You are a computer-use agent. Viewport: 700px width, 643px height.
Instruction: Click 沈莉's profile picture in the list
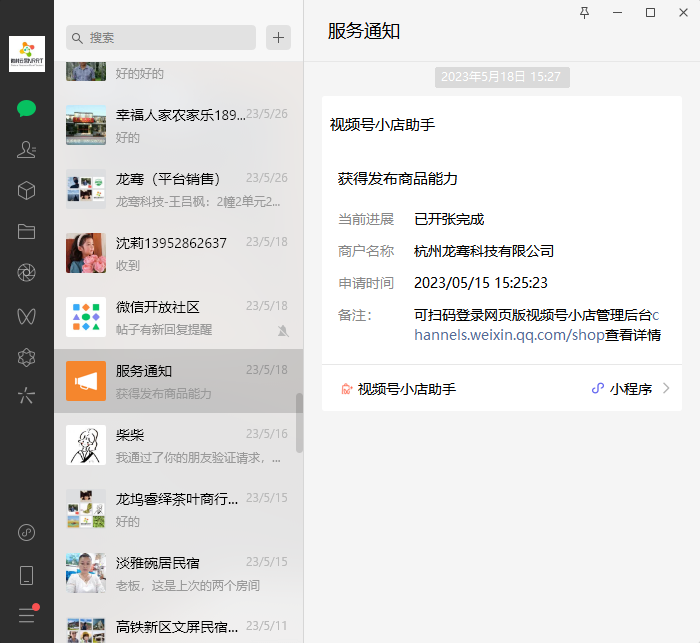point(86,253)
